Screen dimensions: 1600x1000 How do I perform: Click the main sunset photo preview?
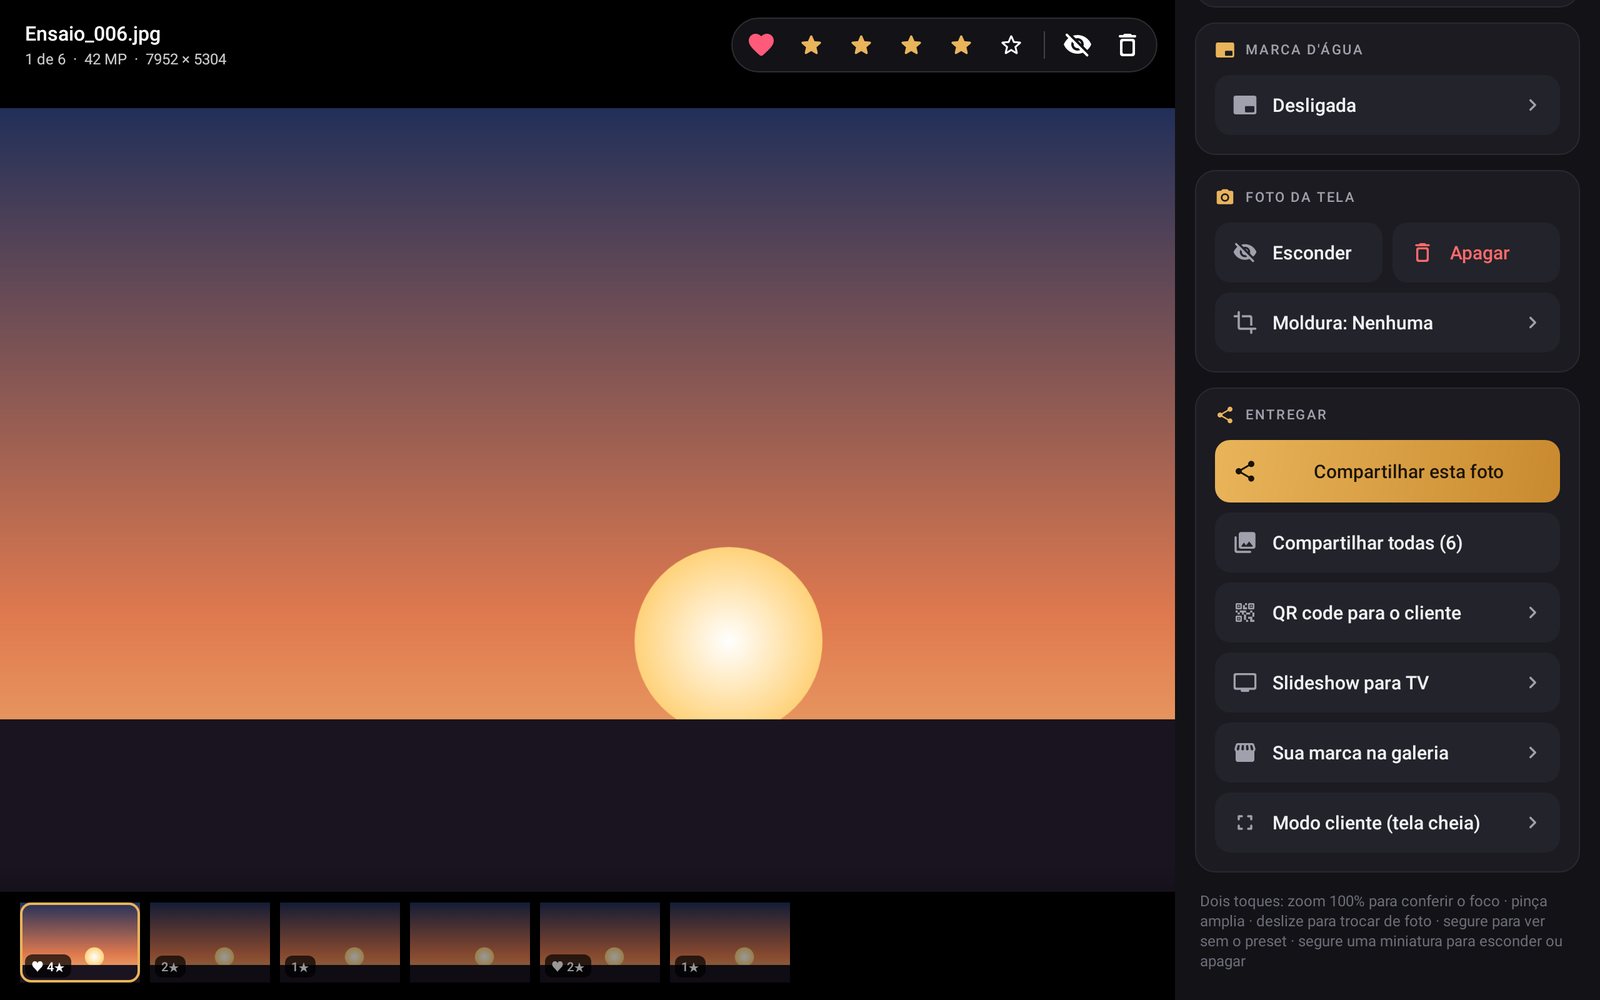click(x=587, y=499)
